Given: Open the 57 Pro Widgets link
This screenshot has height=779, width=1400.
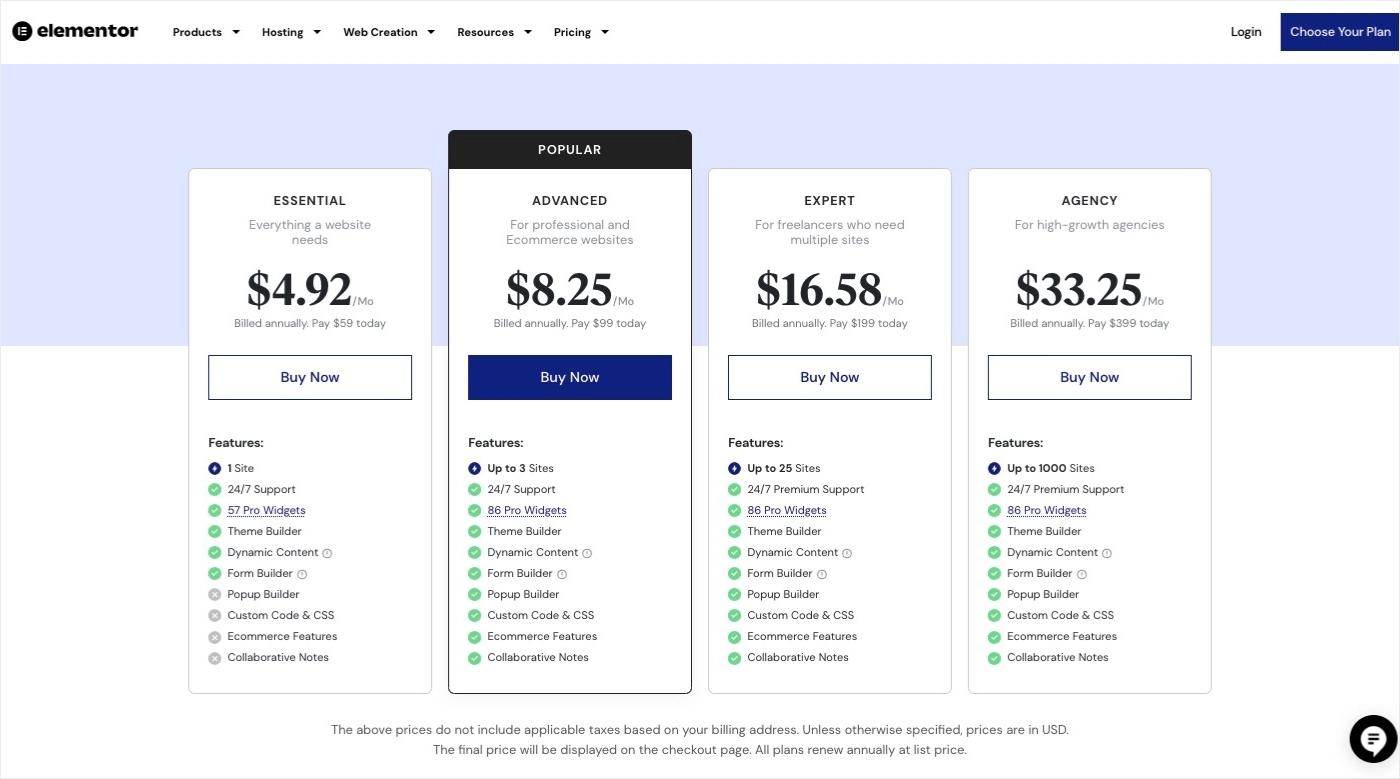Looking at the screenshot, I should pos(266,510).
